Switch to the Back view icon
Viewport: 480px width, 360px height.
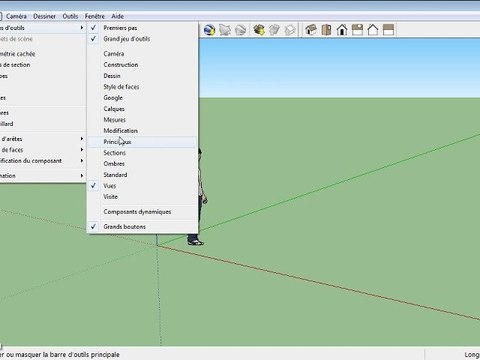[x=373, y=30]
